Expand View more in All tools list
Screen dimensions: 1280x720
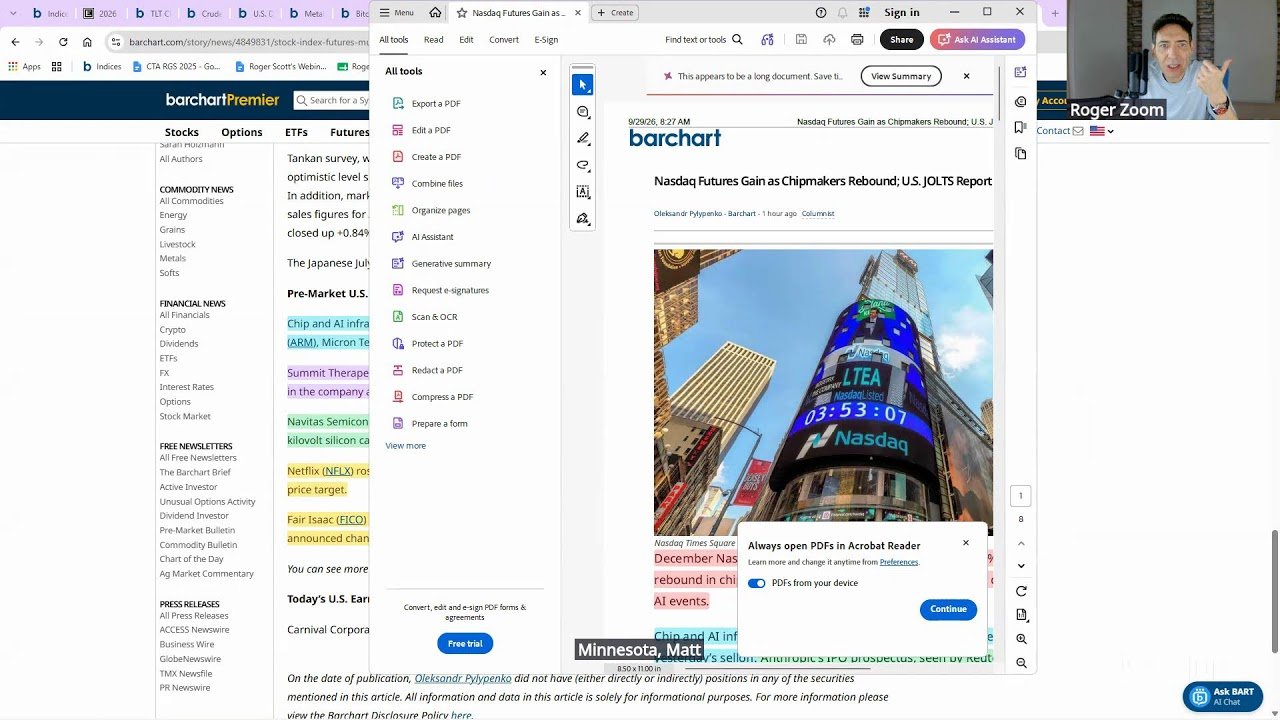click(x=405, y=445)
